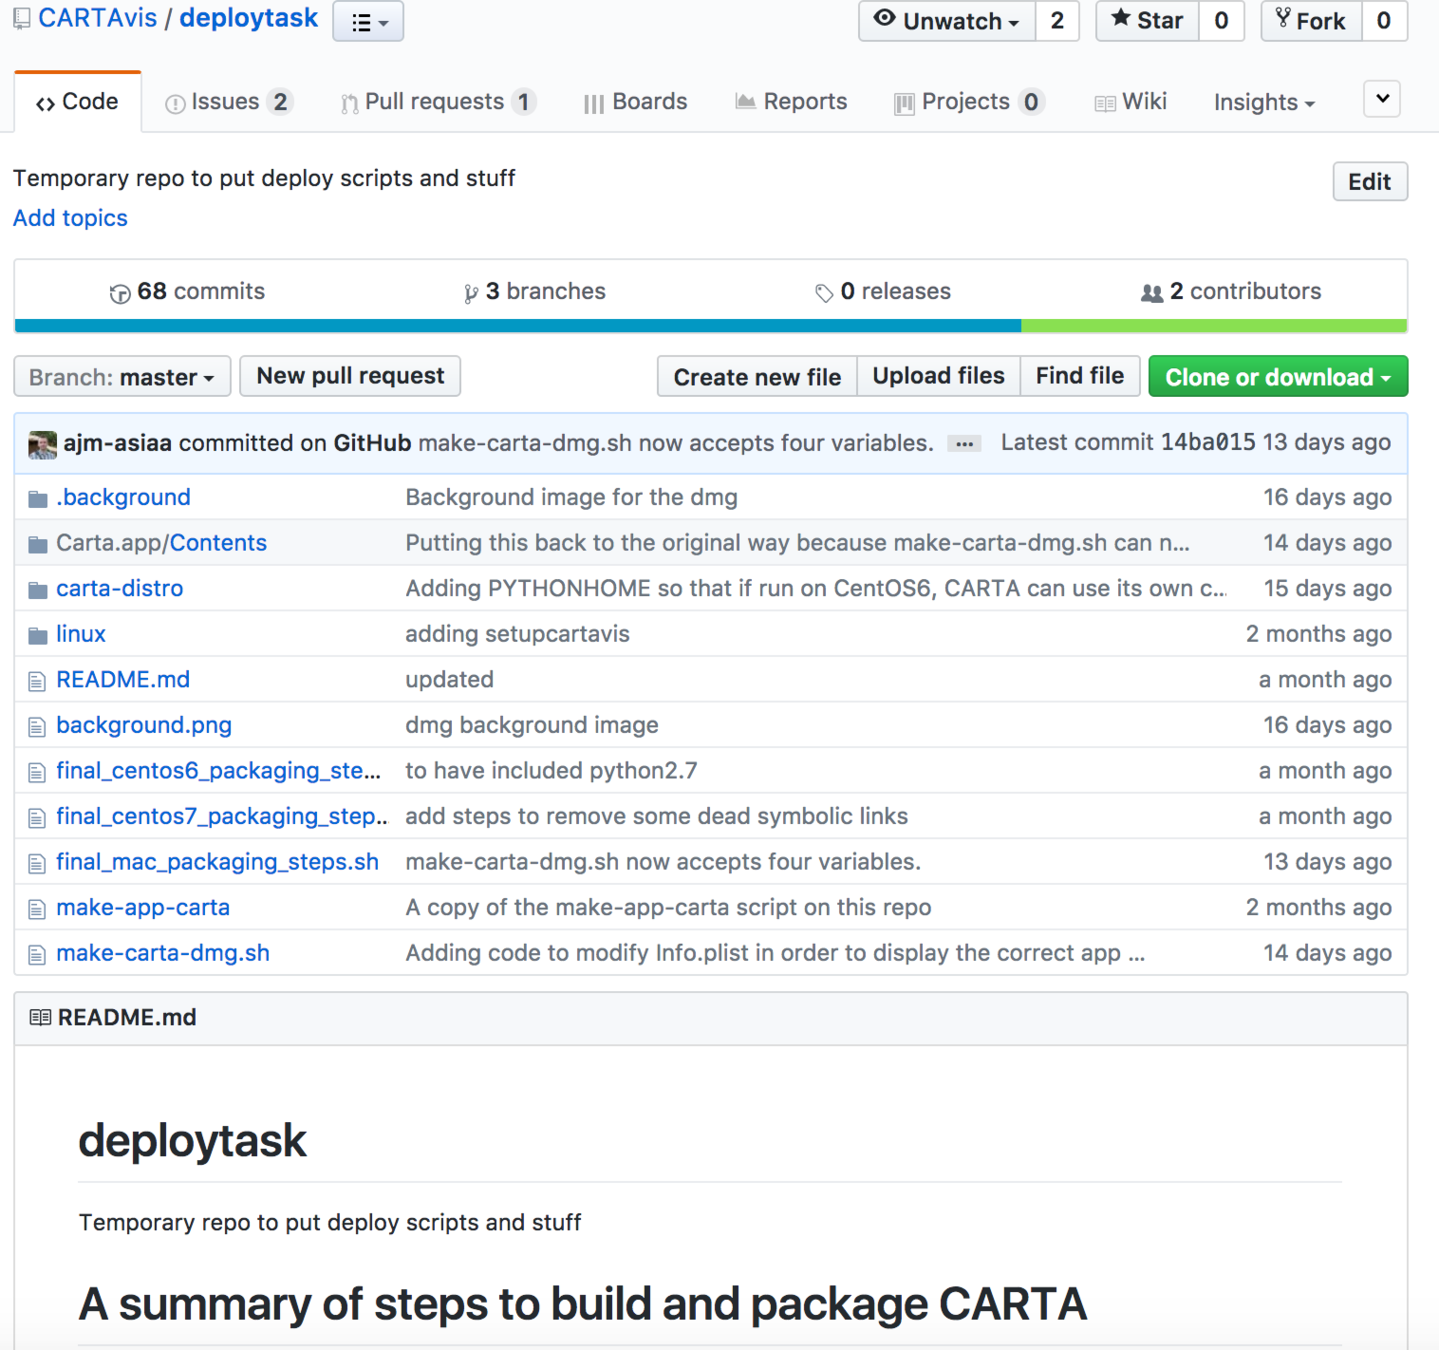1439x1350 pixels.
Task: Click the folder icon beside carta-distro
Action: [38, 590]
